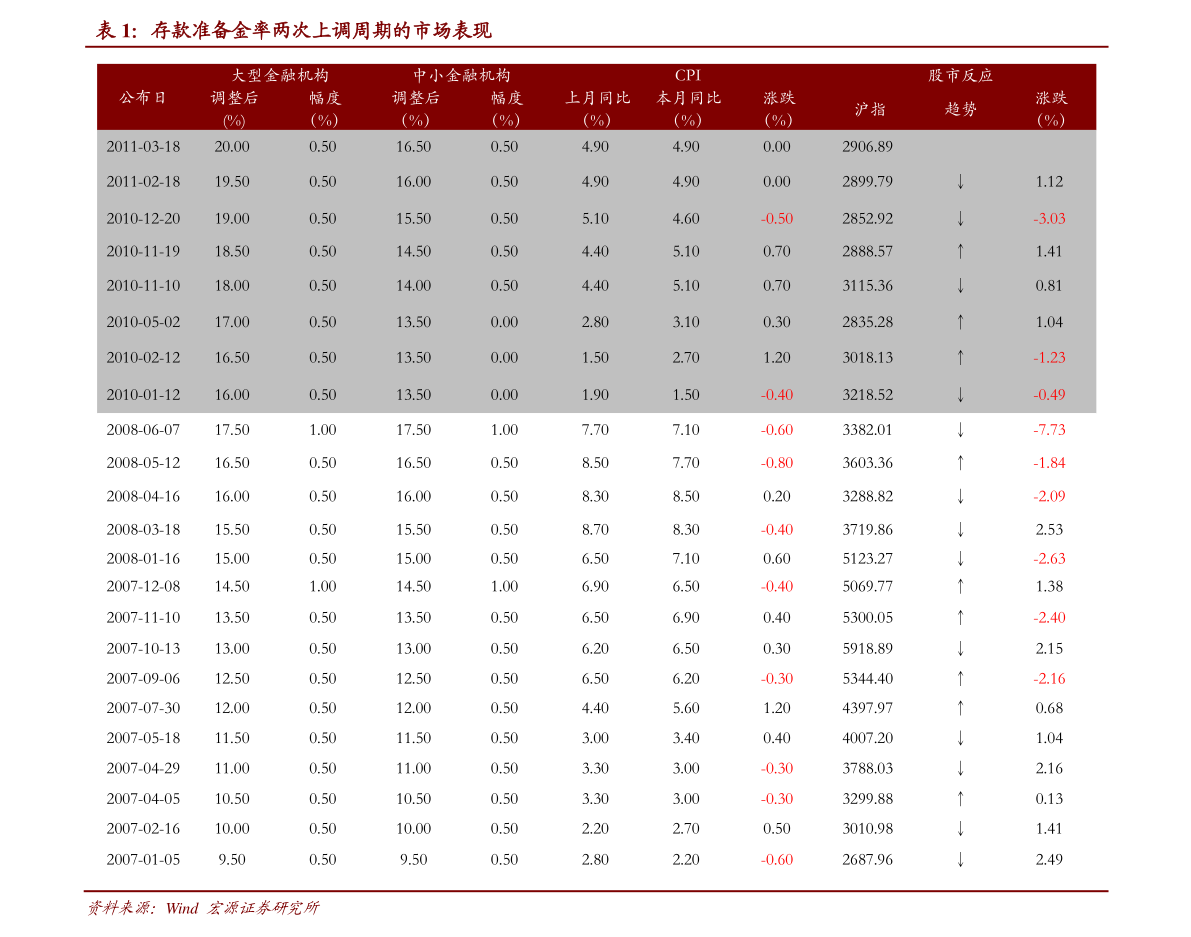Select the date 2010-12-20
The image size is (1191, 937).
[144, 219]
